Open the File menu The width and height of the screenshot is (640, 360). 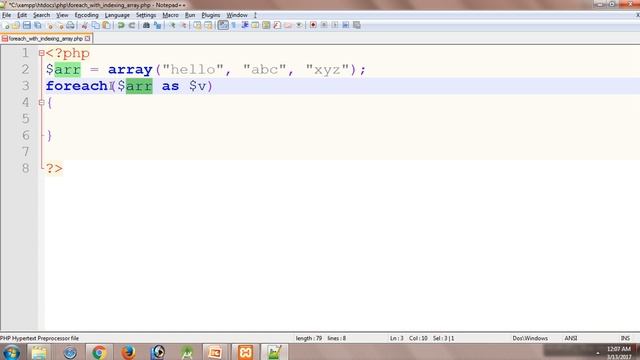point(7,15)
